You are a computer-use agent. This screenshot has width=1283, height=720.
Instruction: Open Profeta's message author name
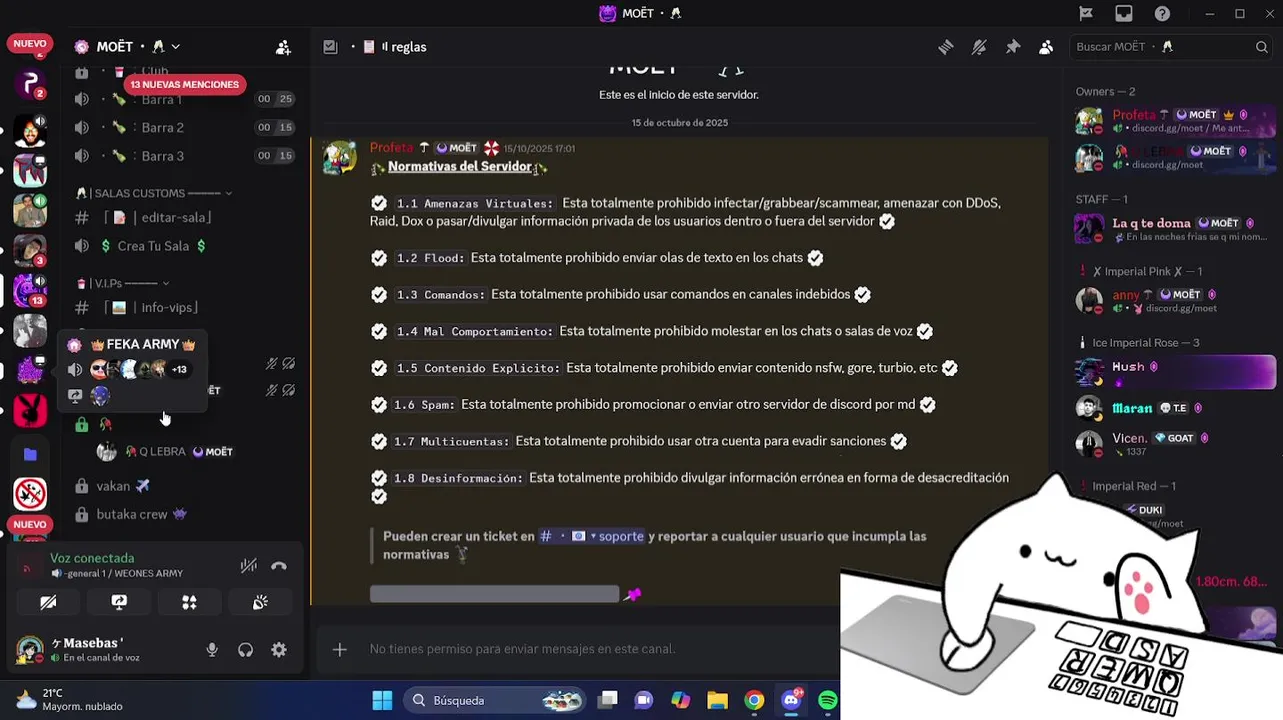tap(391, 148)
